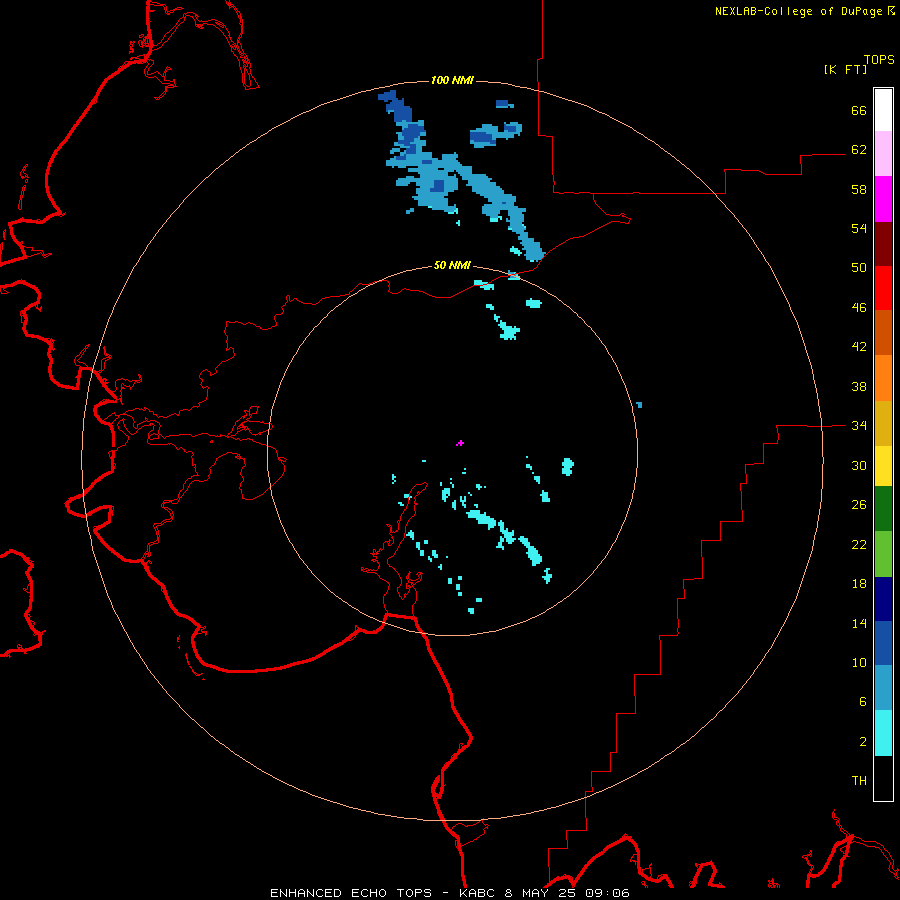Click the "8 MAY 25 09:06" timestamp
Screen dimensions: 900x900
567,893
